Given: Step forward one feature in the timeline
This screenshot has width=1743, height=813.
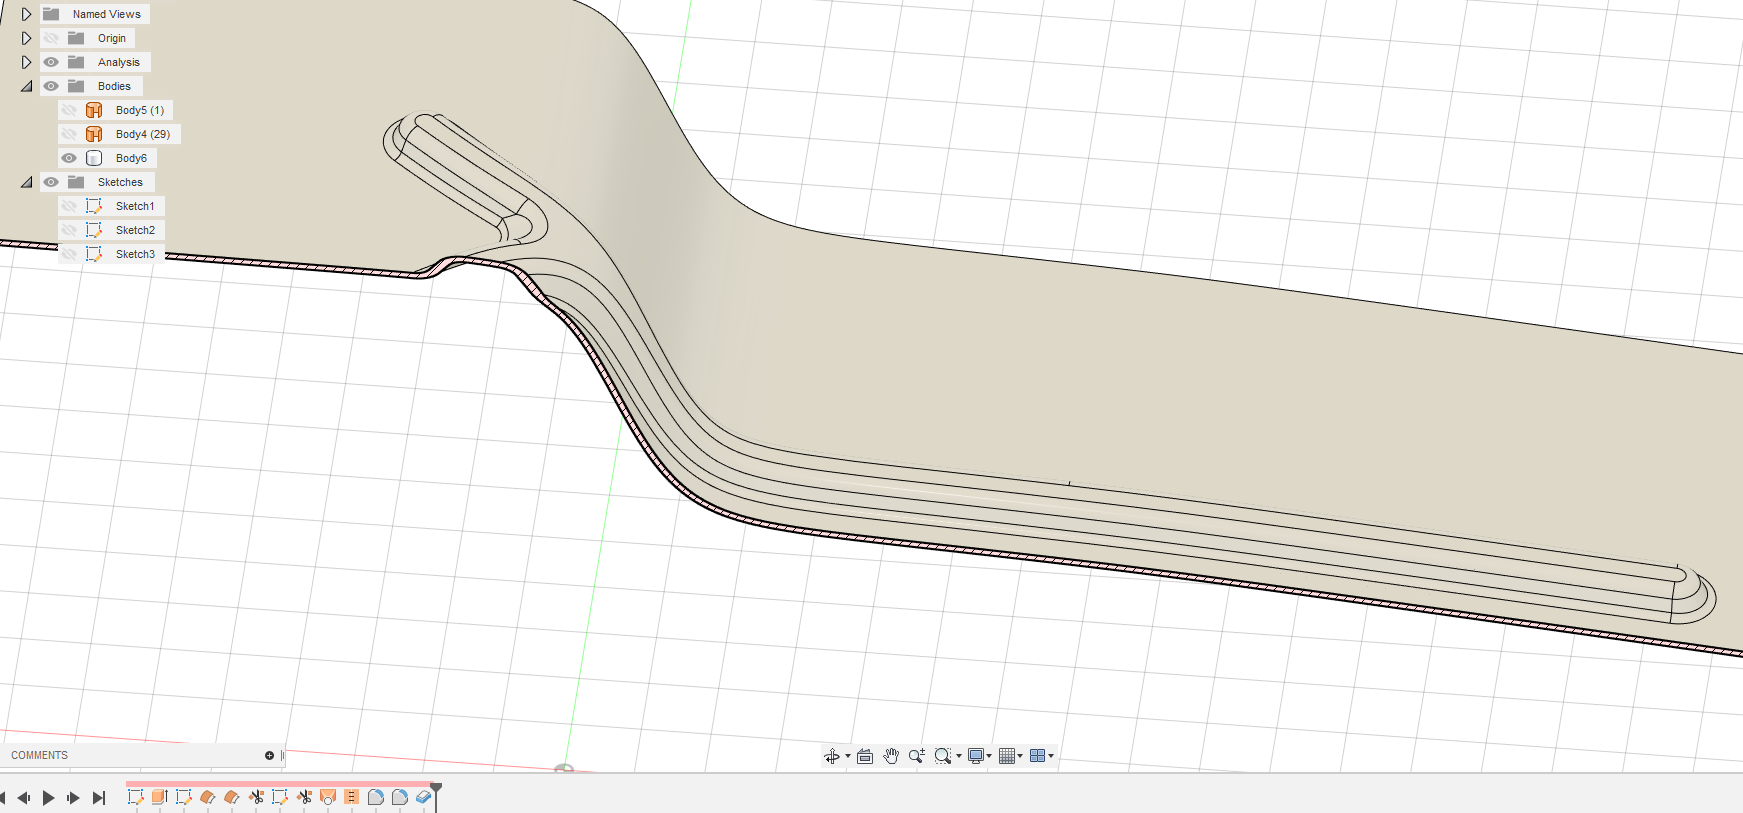Looking at the screenshot, I should [x=73, y=798].
